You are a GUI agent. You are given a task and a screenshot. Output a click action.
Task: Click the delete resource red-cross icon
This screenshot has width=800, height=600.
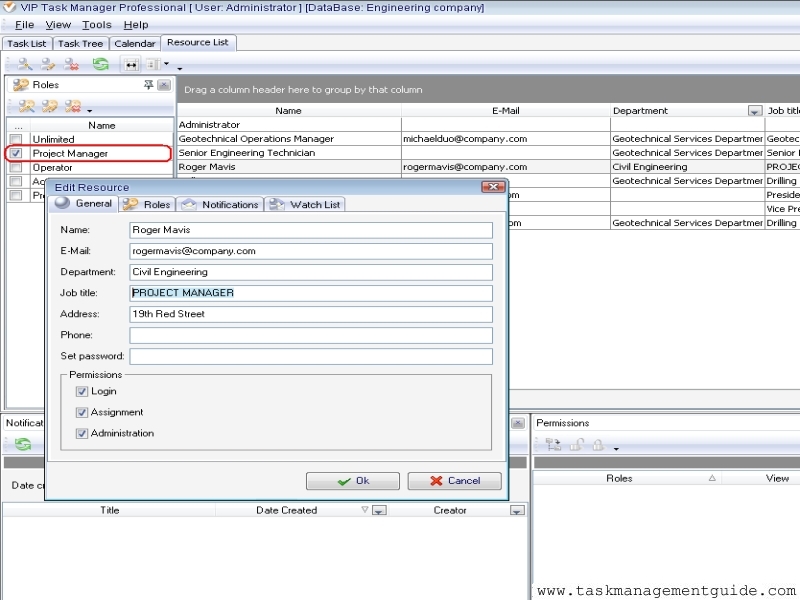click(x=72, y=64)
